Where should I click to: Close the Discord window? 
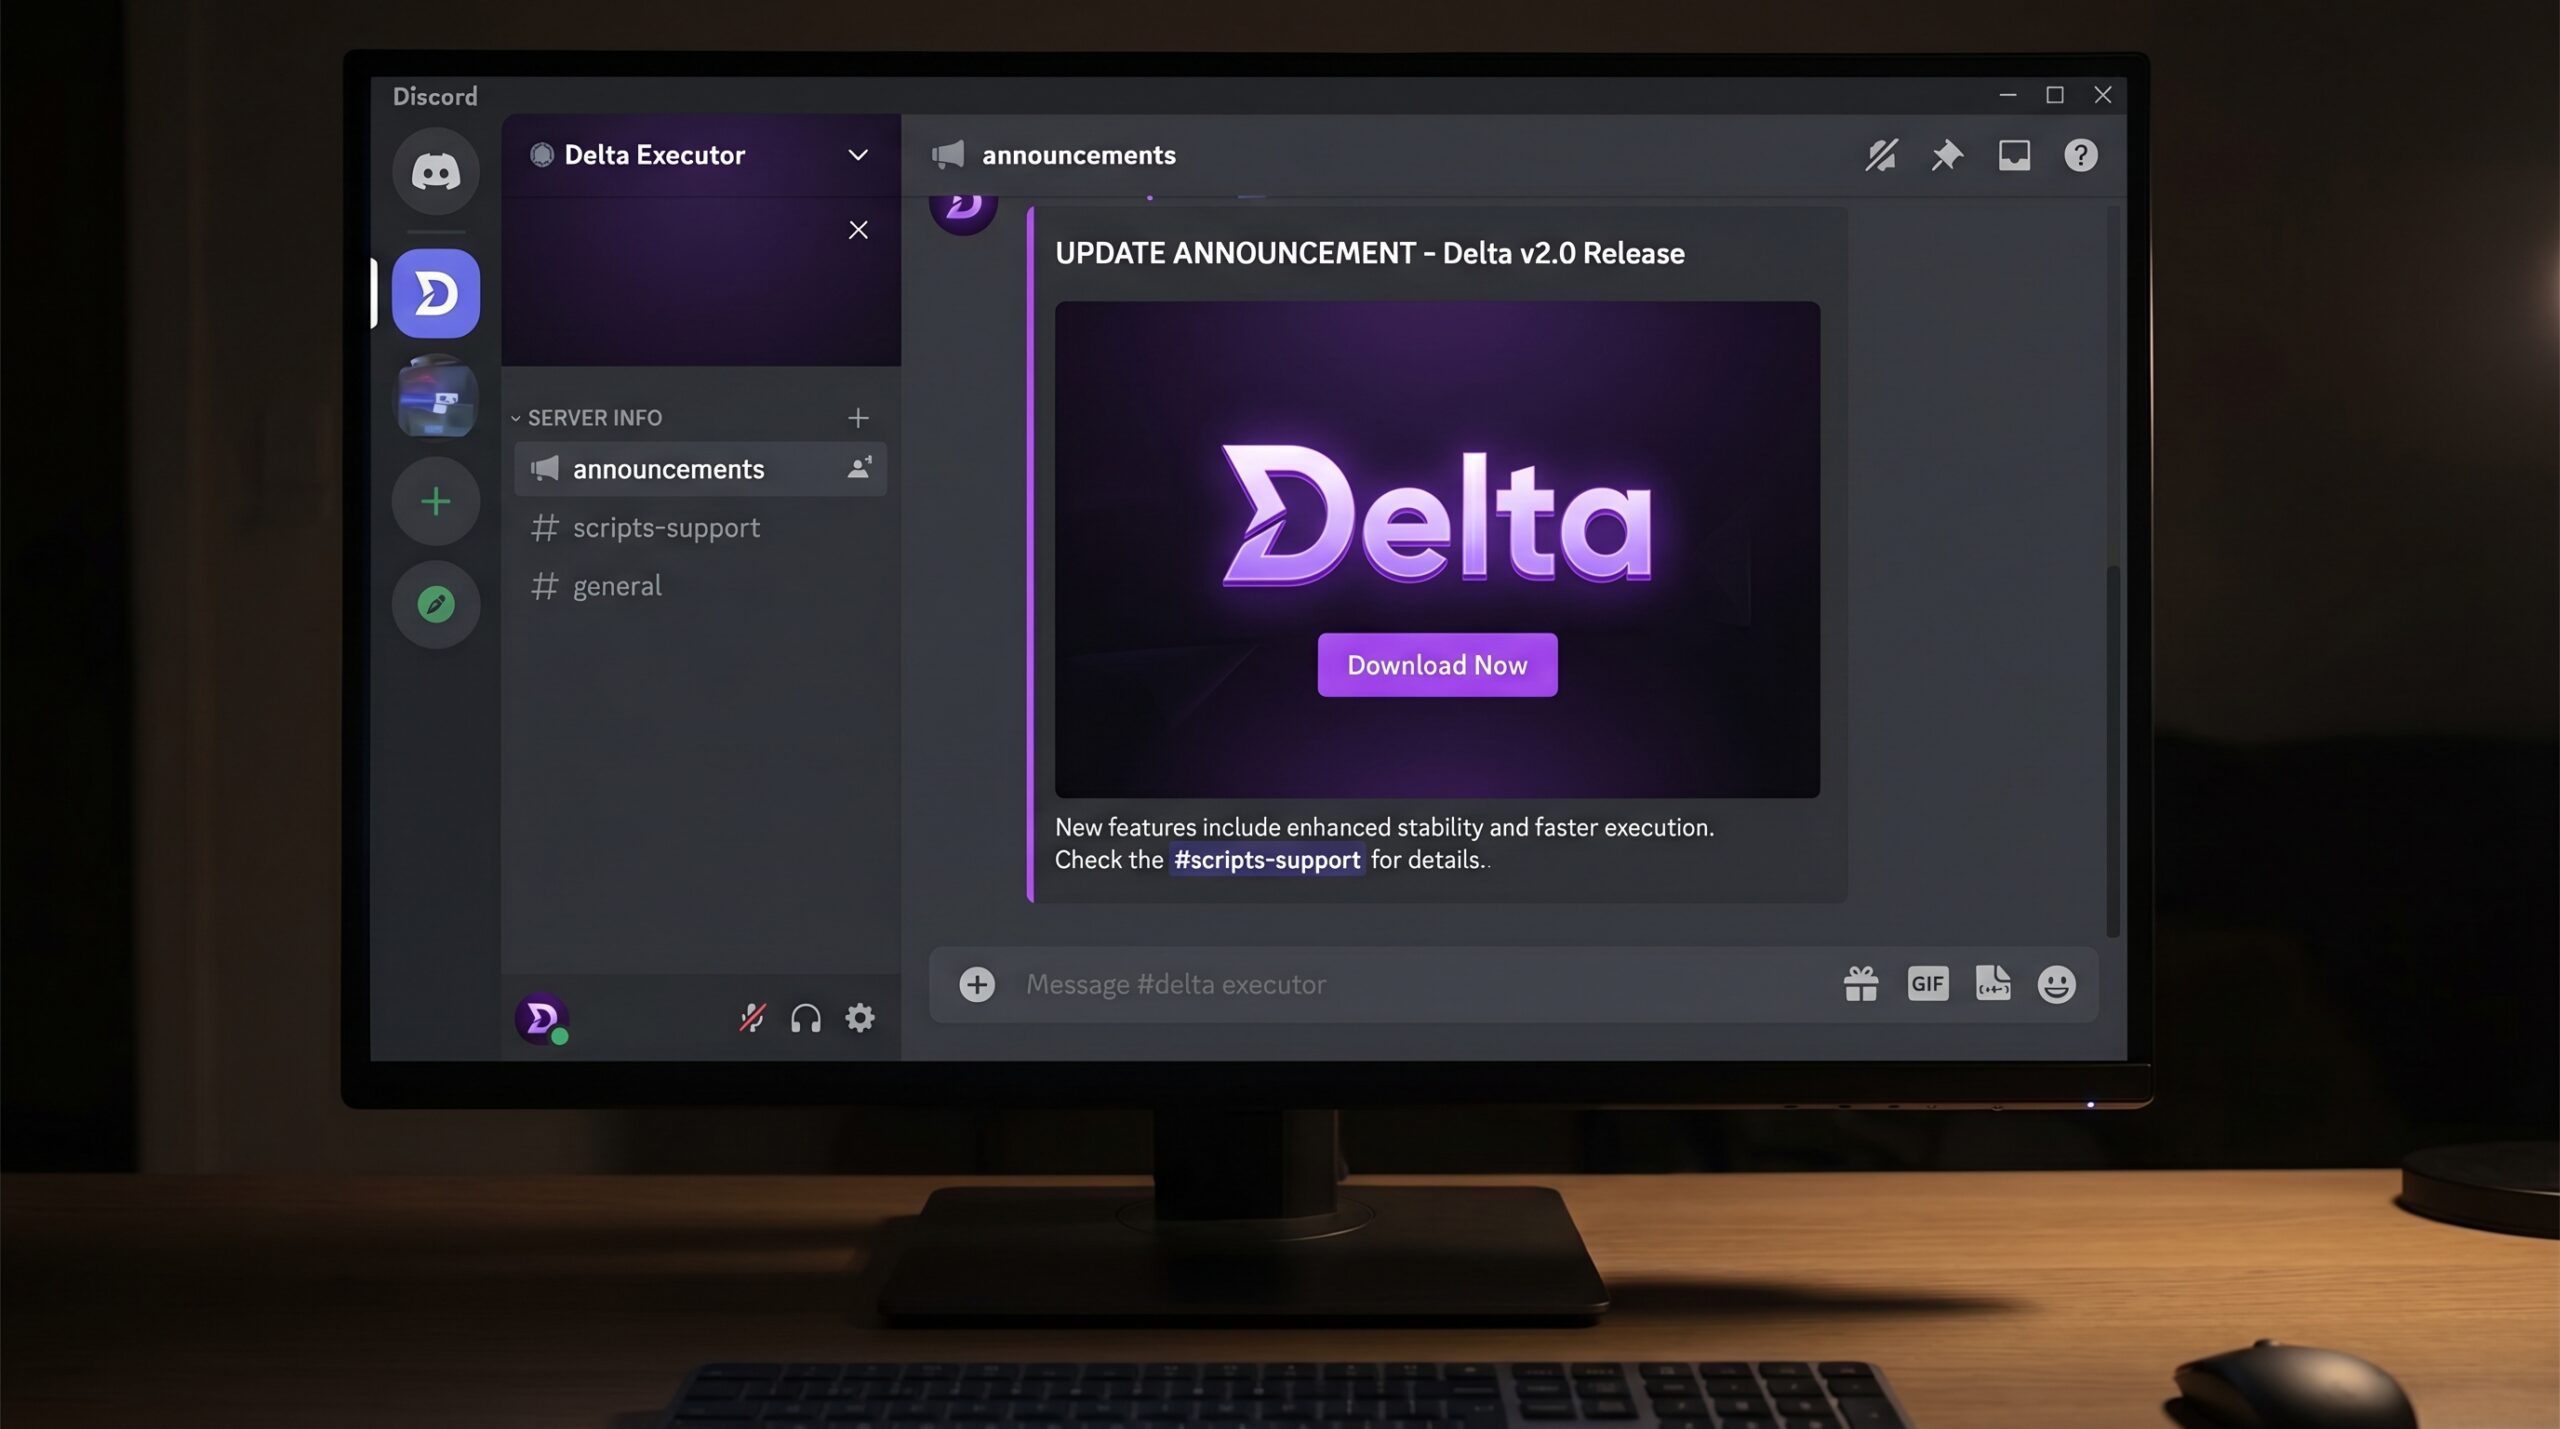tap(2103, 95)
